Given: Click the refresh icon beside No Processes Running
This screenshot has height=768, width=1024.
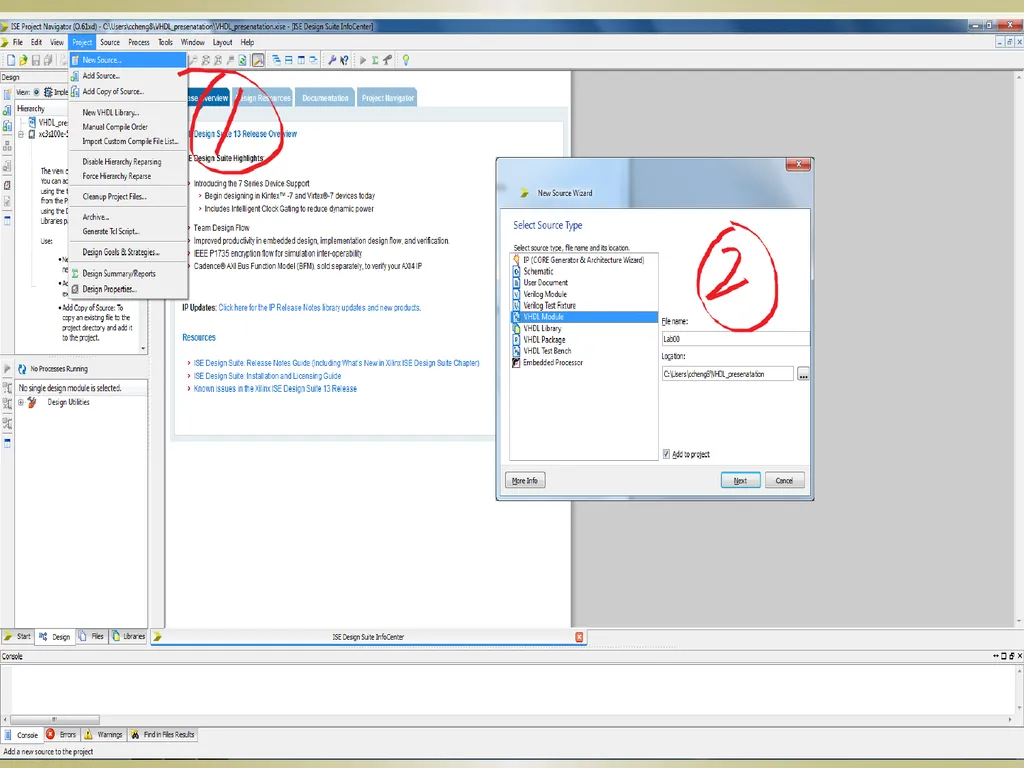Looking at the screenshot, I should [x=22, y=369].
